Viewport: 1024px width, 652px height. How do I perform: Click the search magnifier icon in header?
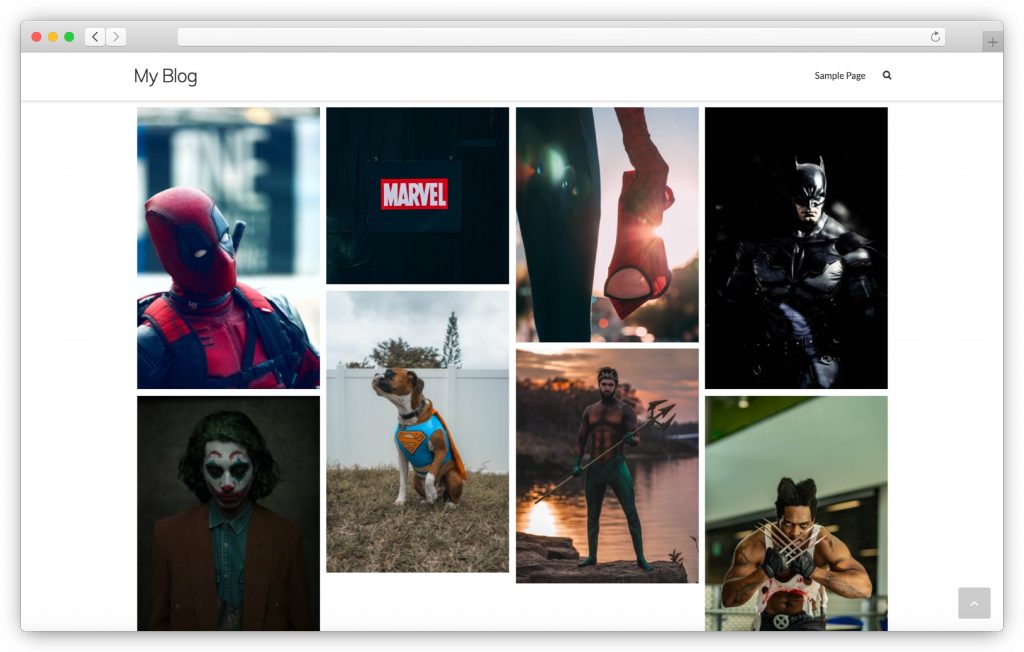click(x=887, y=75)
